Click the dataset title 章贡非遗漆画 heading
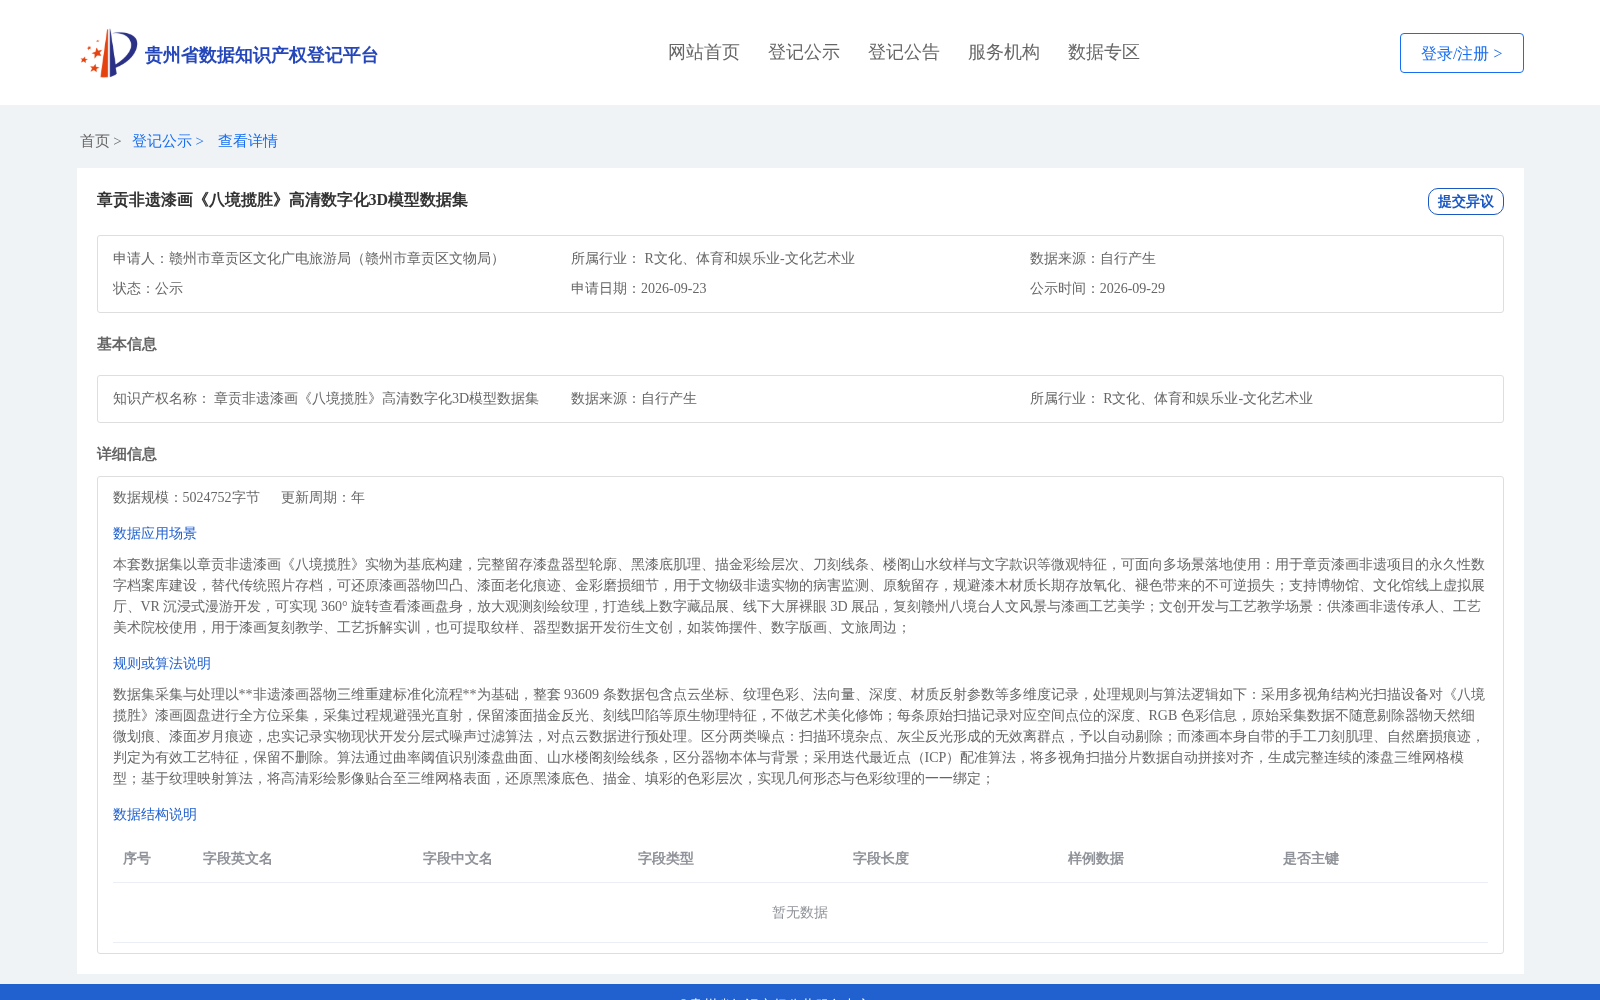Screen dimensions: 1600x1000 click(x=282, y=200)
